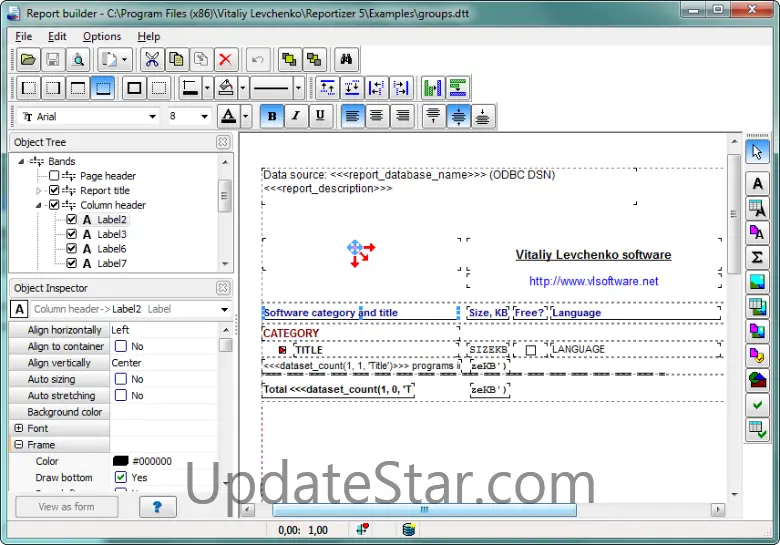Viewport: 780px width, 545px height.
Task: Uncheck the Label6 checkbox in tree
Action: click(x=72, y=249)
